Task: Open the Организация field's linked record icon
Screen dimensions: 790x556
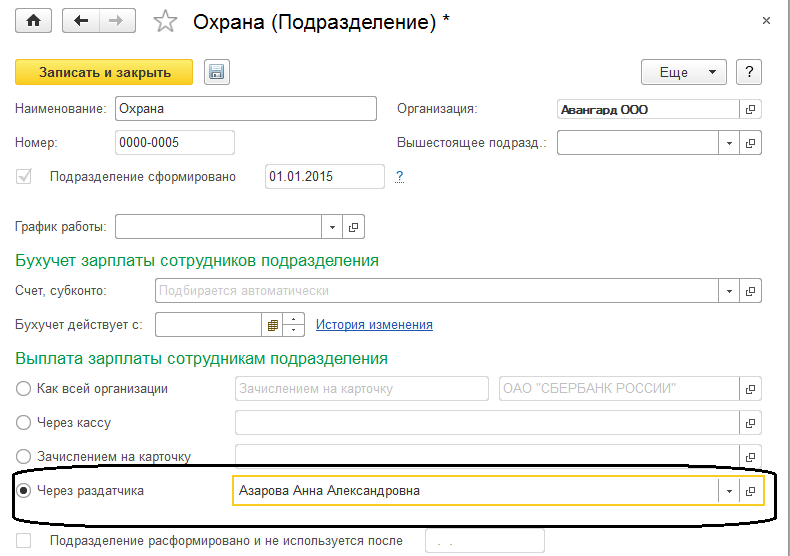Action: (751, 110)
